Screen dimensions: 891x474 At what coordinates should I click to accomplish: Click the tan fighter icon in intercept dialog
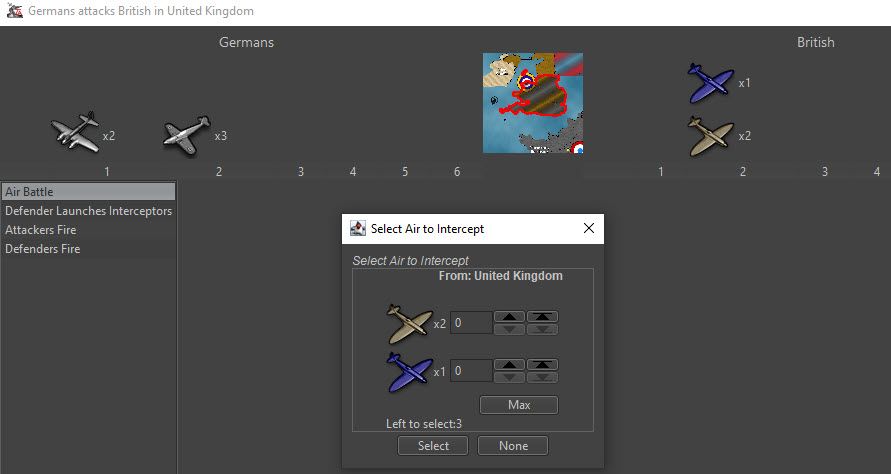pos(409,323)
